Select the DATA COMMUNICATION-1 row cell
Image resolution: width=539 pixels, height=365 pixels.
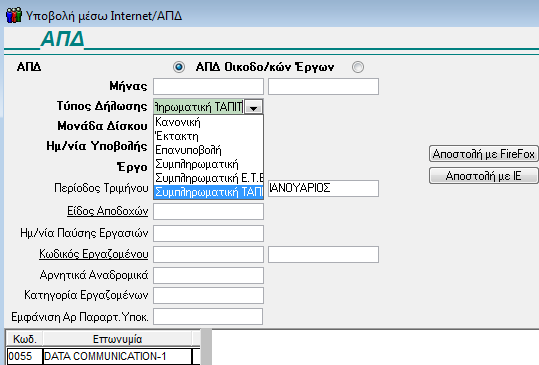pos(117,356)
